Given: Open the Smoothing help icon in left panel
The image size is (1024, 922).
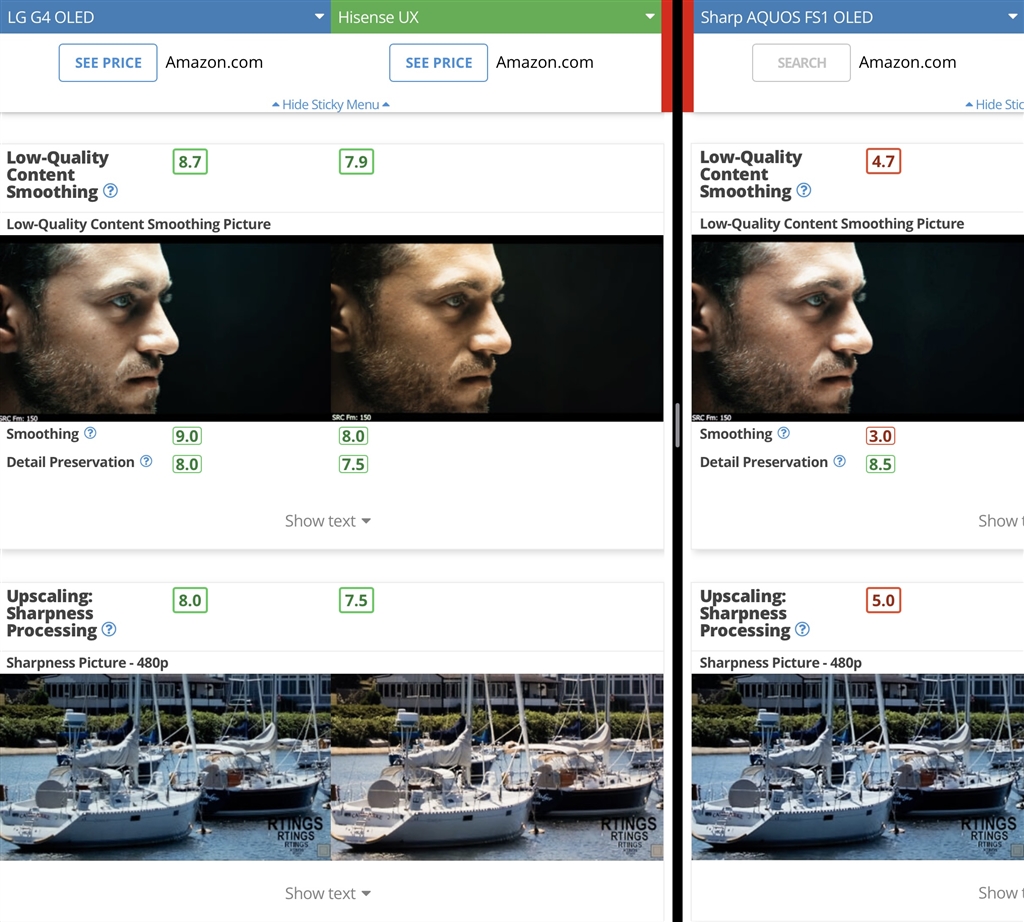Looking at the screenshot, I should [91, 433].
